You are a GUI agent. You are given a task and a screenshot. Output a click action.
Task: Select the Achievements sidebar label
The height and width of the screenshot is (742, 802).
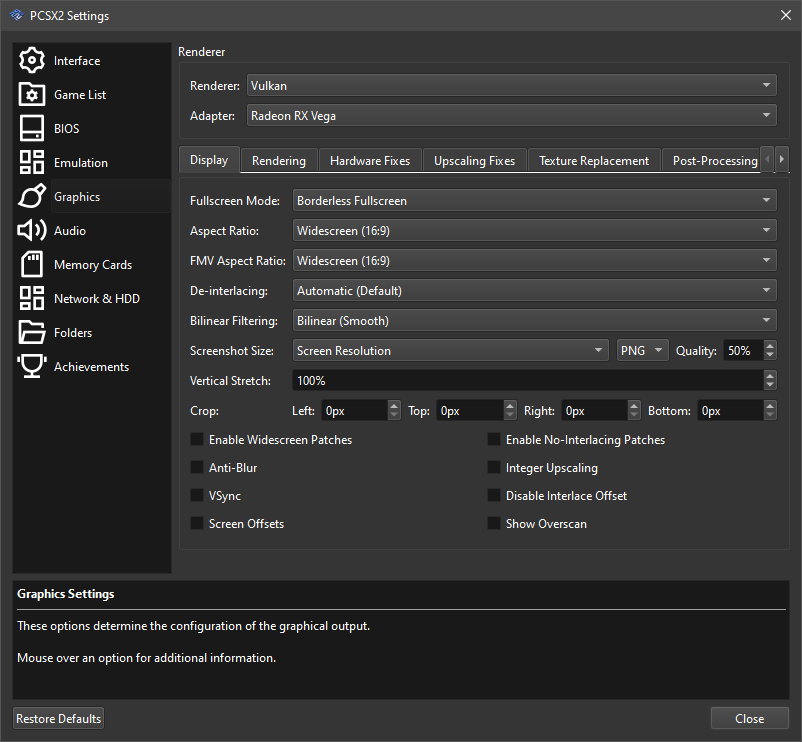pyautogui.click(x=92, y=367)
